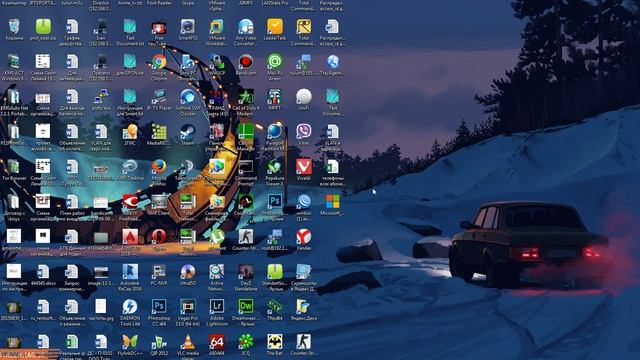Launch the IP-TV Player shortcut
640x360 pixels.
pos(159,97)
